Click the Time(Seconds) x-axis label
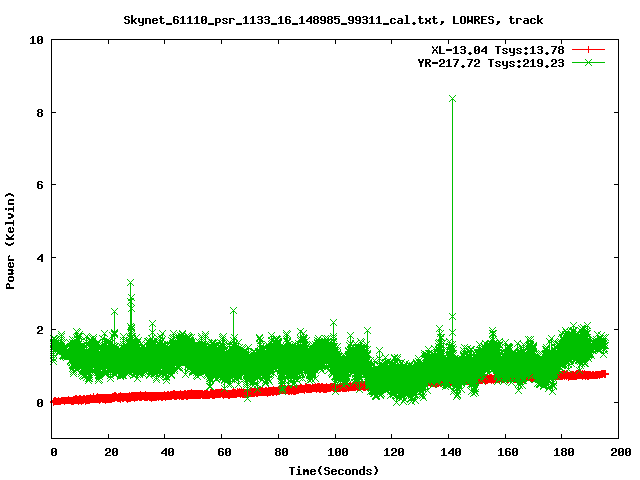This screenshot has width=640, height=480. pos(333,470)
